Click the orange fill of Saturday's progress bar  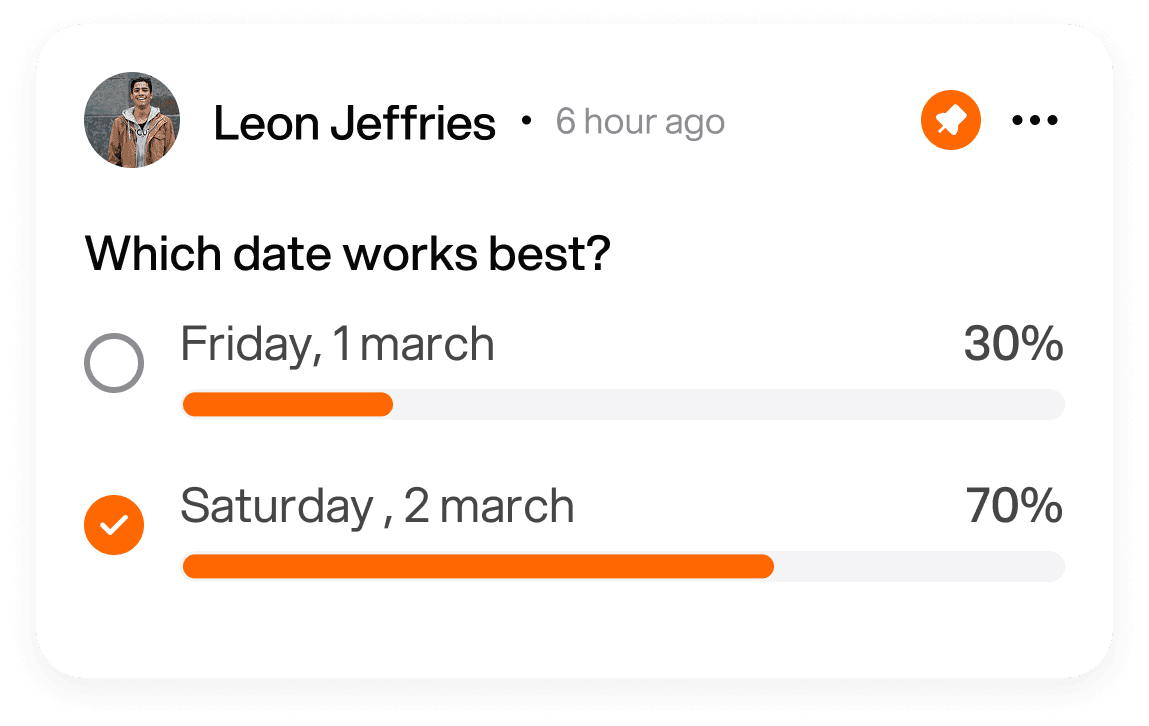[x=478, y=567]
